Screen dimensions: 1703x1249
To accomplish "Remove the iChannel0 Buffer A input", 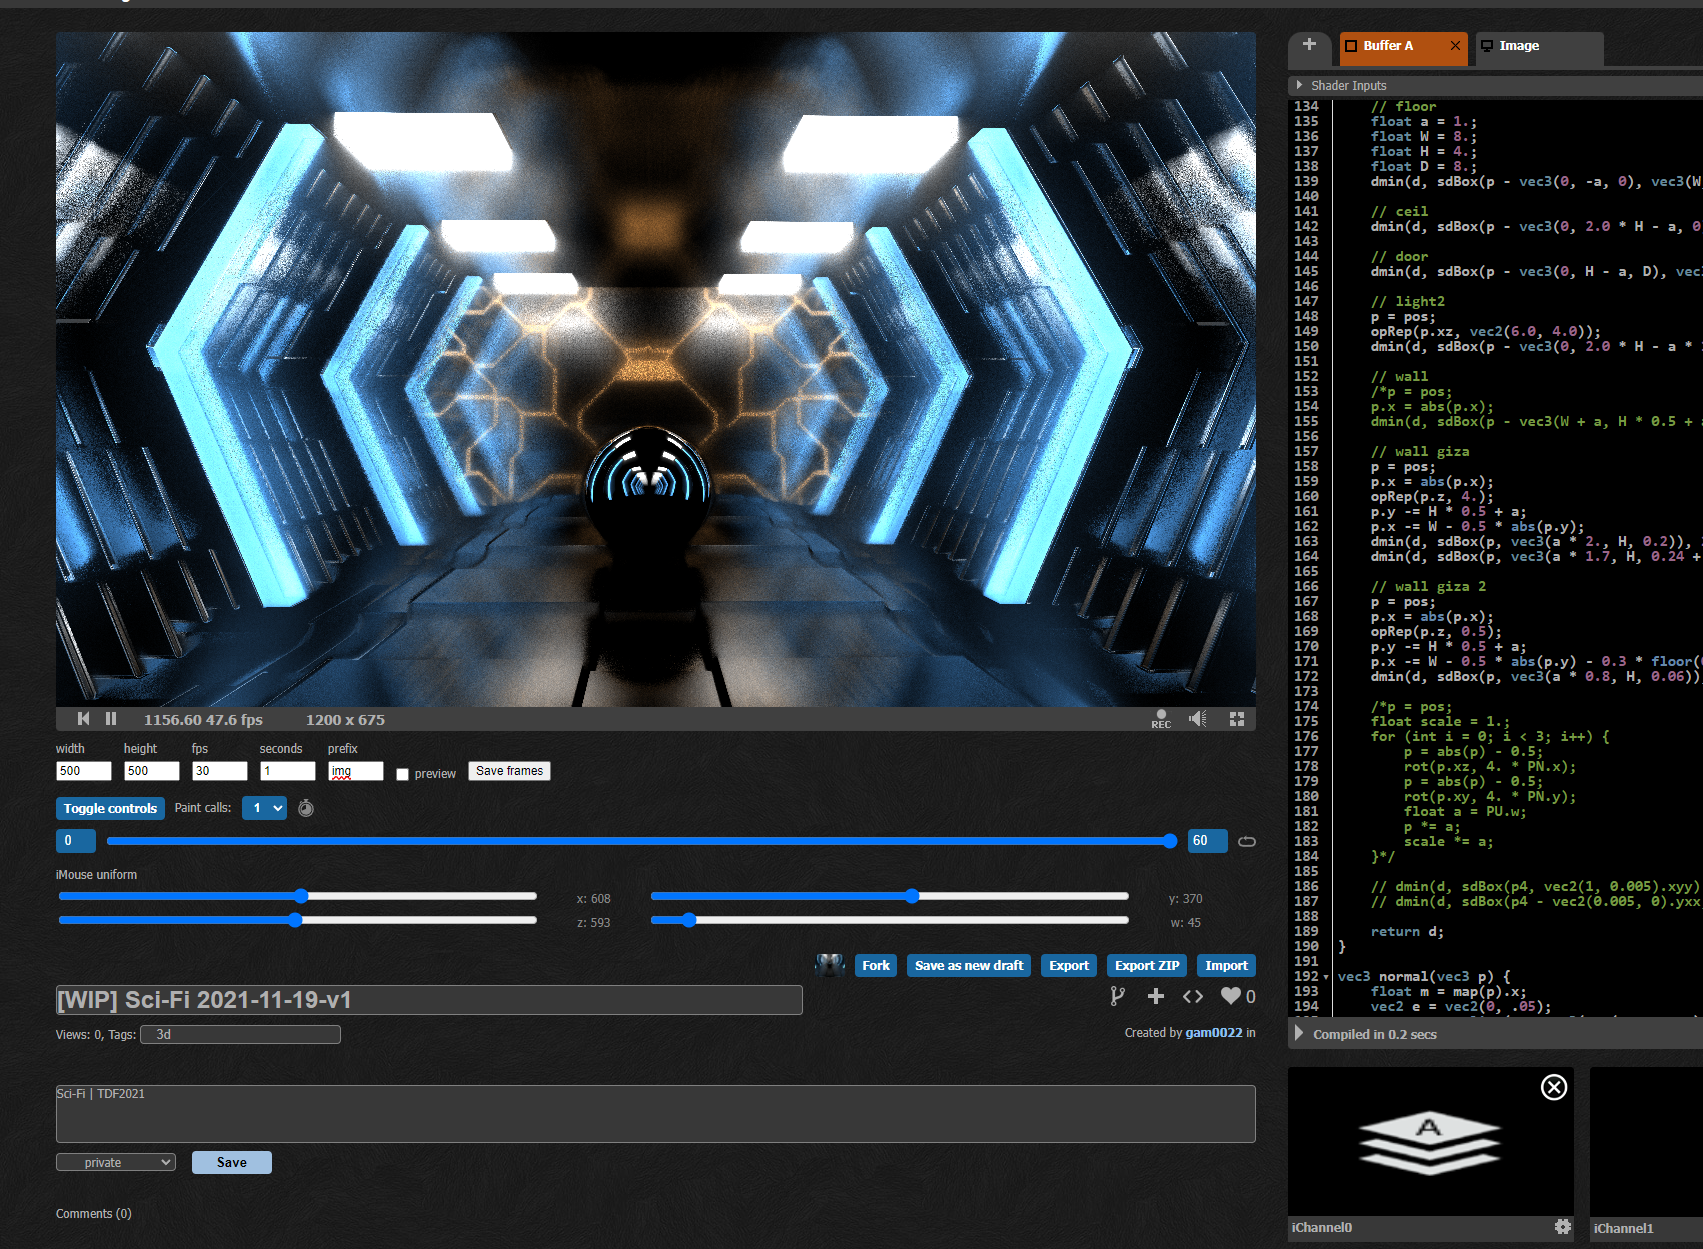I will (1554, 1087).
